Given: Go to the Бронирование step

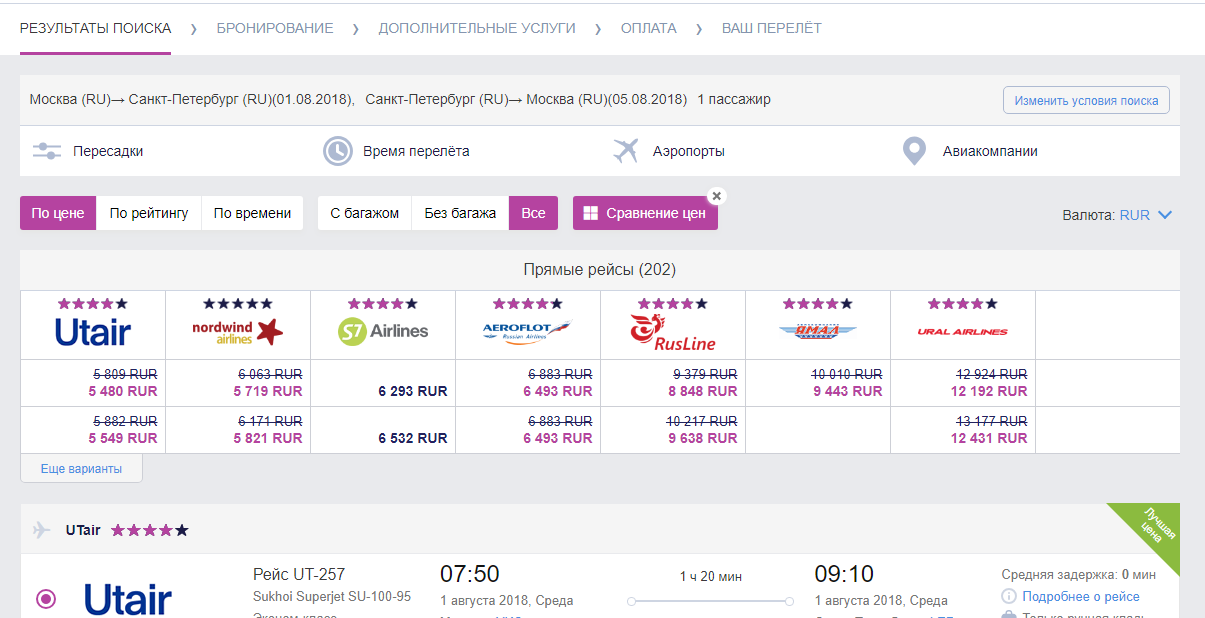Looking at the screenshot, I should pyautogui.click(x=275, y=28).
